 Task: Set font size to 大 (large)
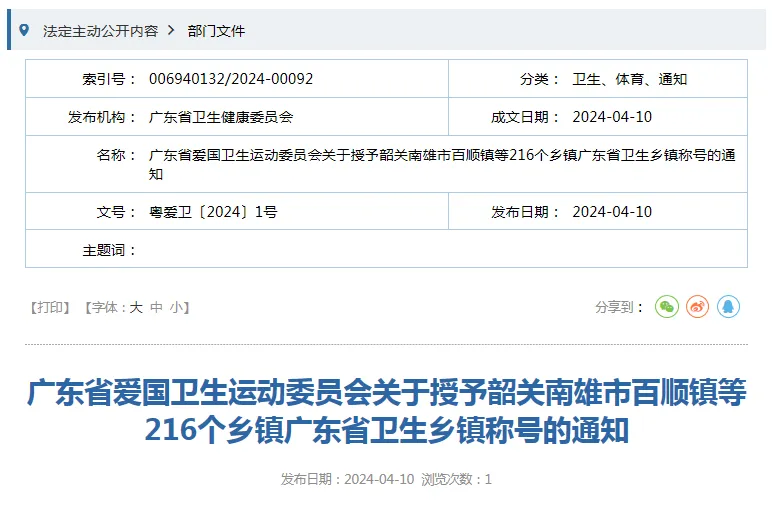136,308
